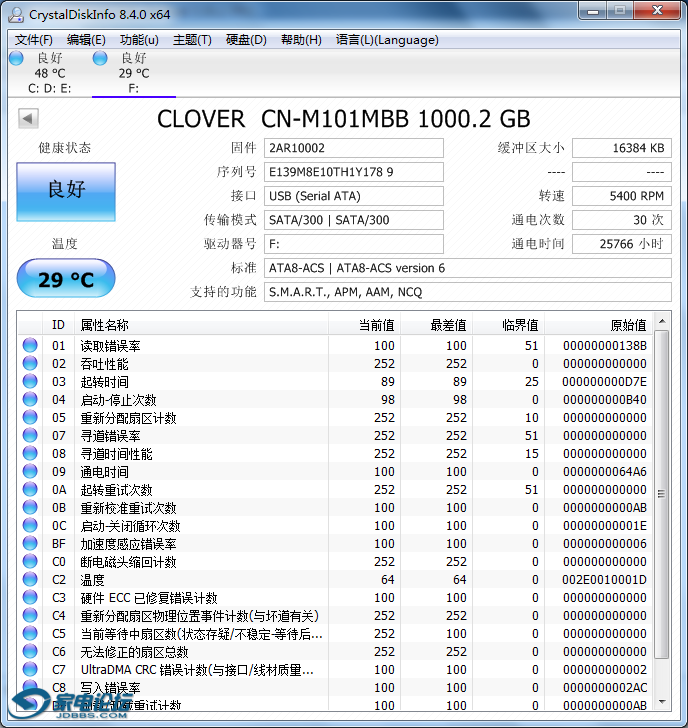Click the interface field USB (Serial ATA)

[x=353, y=196]
